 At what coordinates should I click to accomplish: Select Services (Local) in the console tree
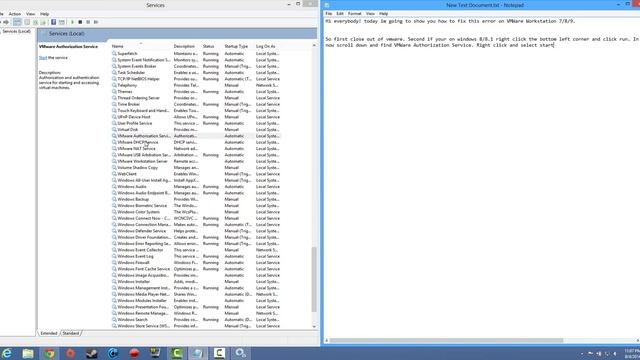[16, 31]
